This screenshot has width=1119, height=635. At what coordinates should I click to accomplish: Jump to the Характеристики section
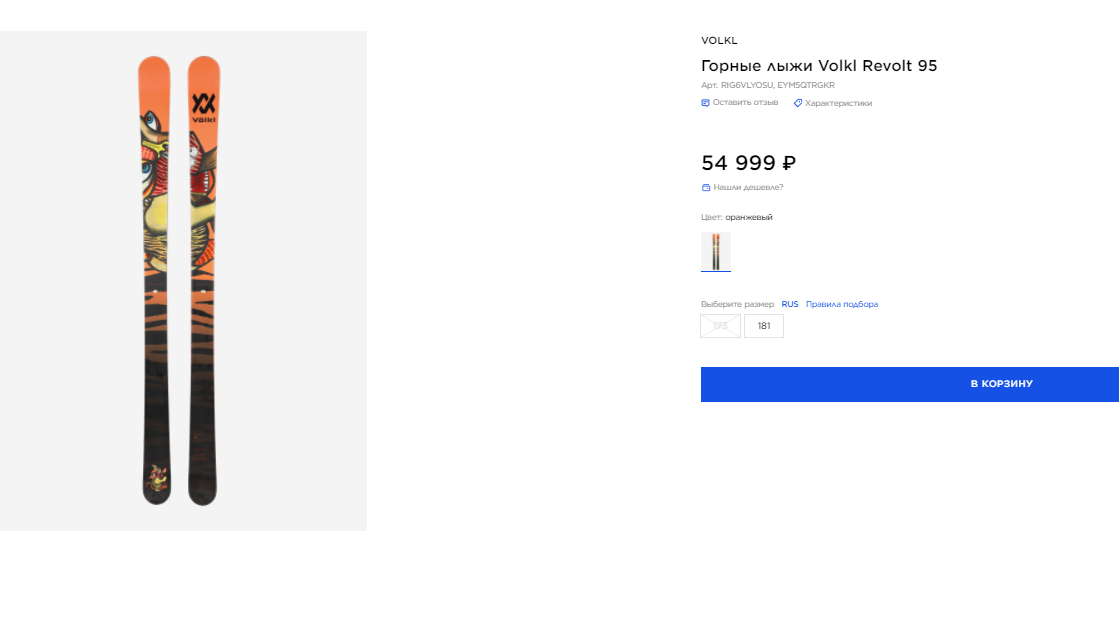coord(838,103)
